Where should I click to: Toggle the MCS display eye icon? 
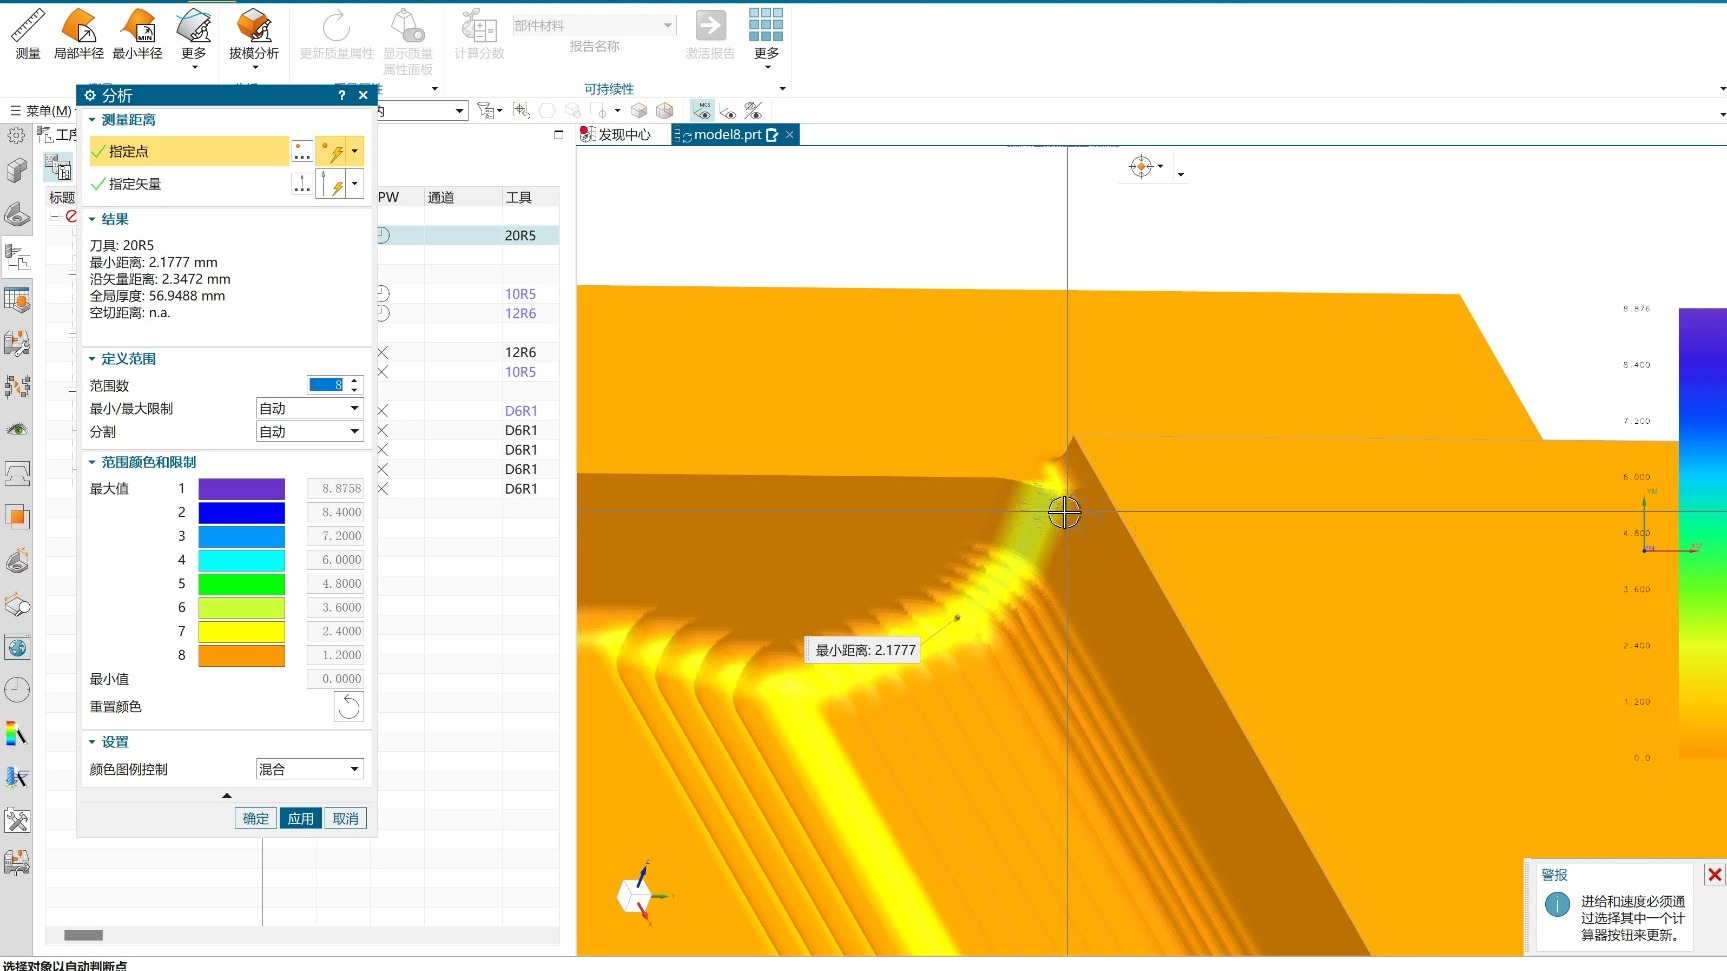tap(704, 110)
